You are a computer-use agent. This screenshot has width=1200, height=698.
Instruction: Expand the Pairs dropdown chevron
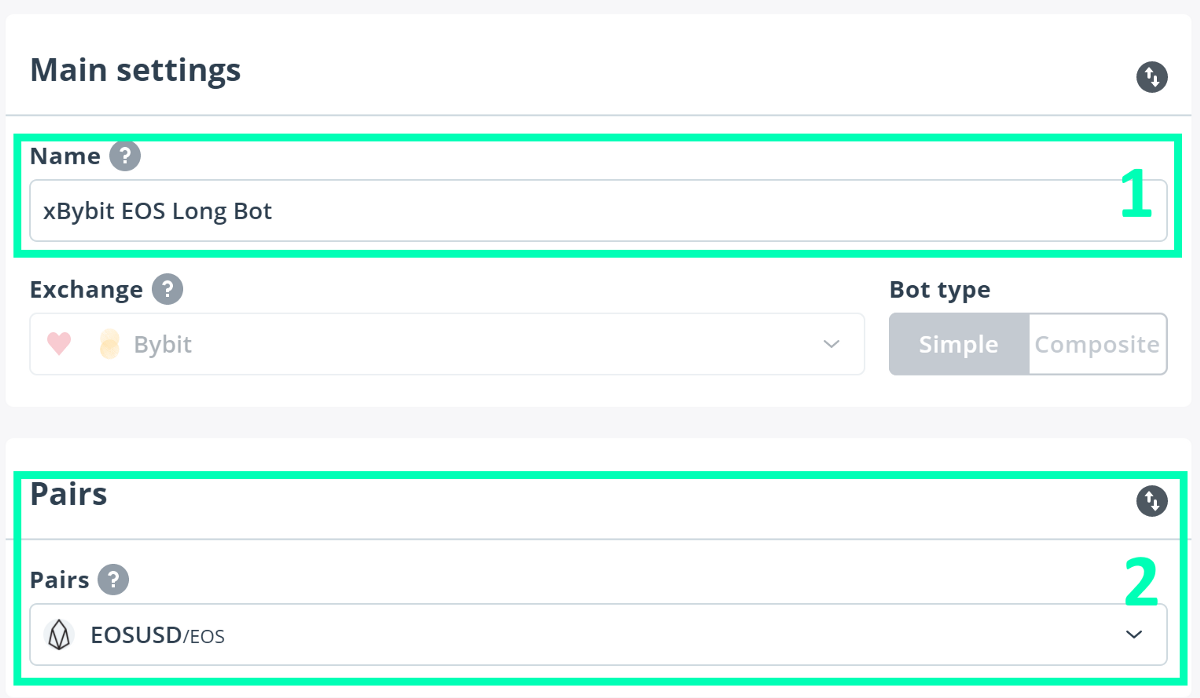1133,635
